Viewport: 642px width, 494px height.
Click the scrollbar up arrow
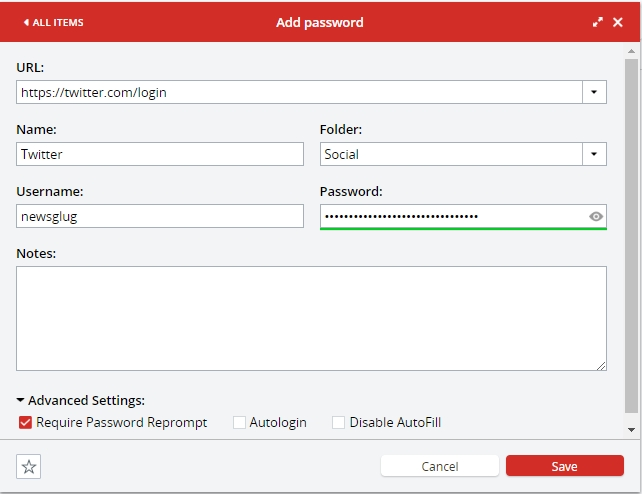coord(631,51)
